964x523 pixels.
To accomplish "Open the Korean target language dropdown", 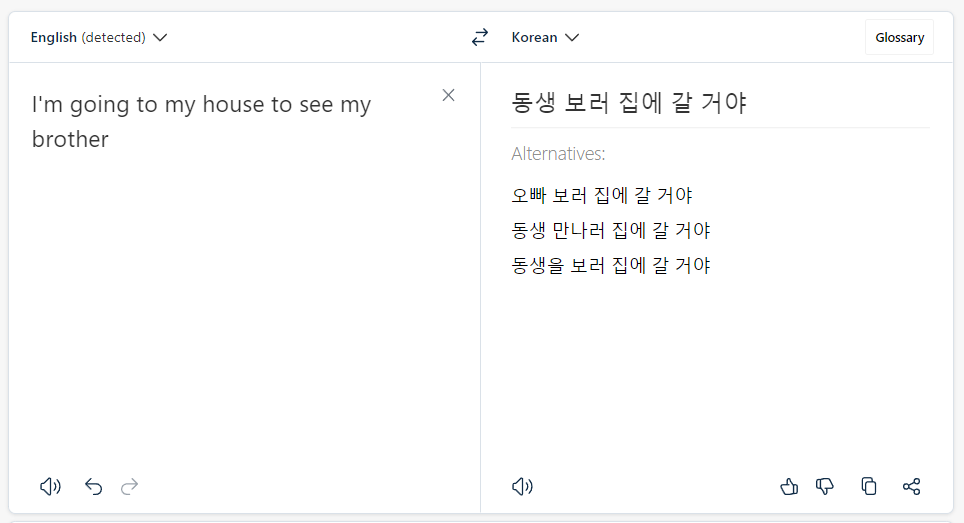I will pos(545,37).
